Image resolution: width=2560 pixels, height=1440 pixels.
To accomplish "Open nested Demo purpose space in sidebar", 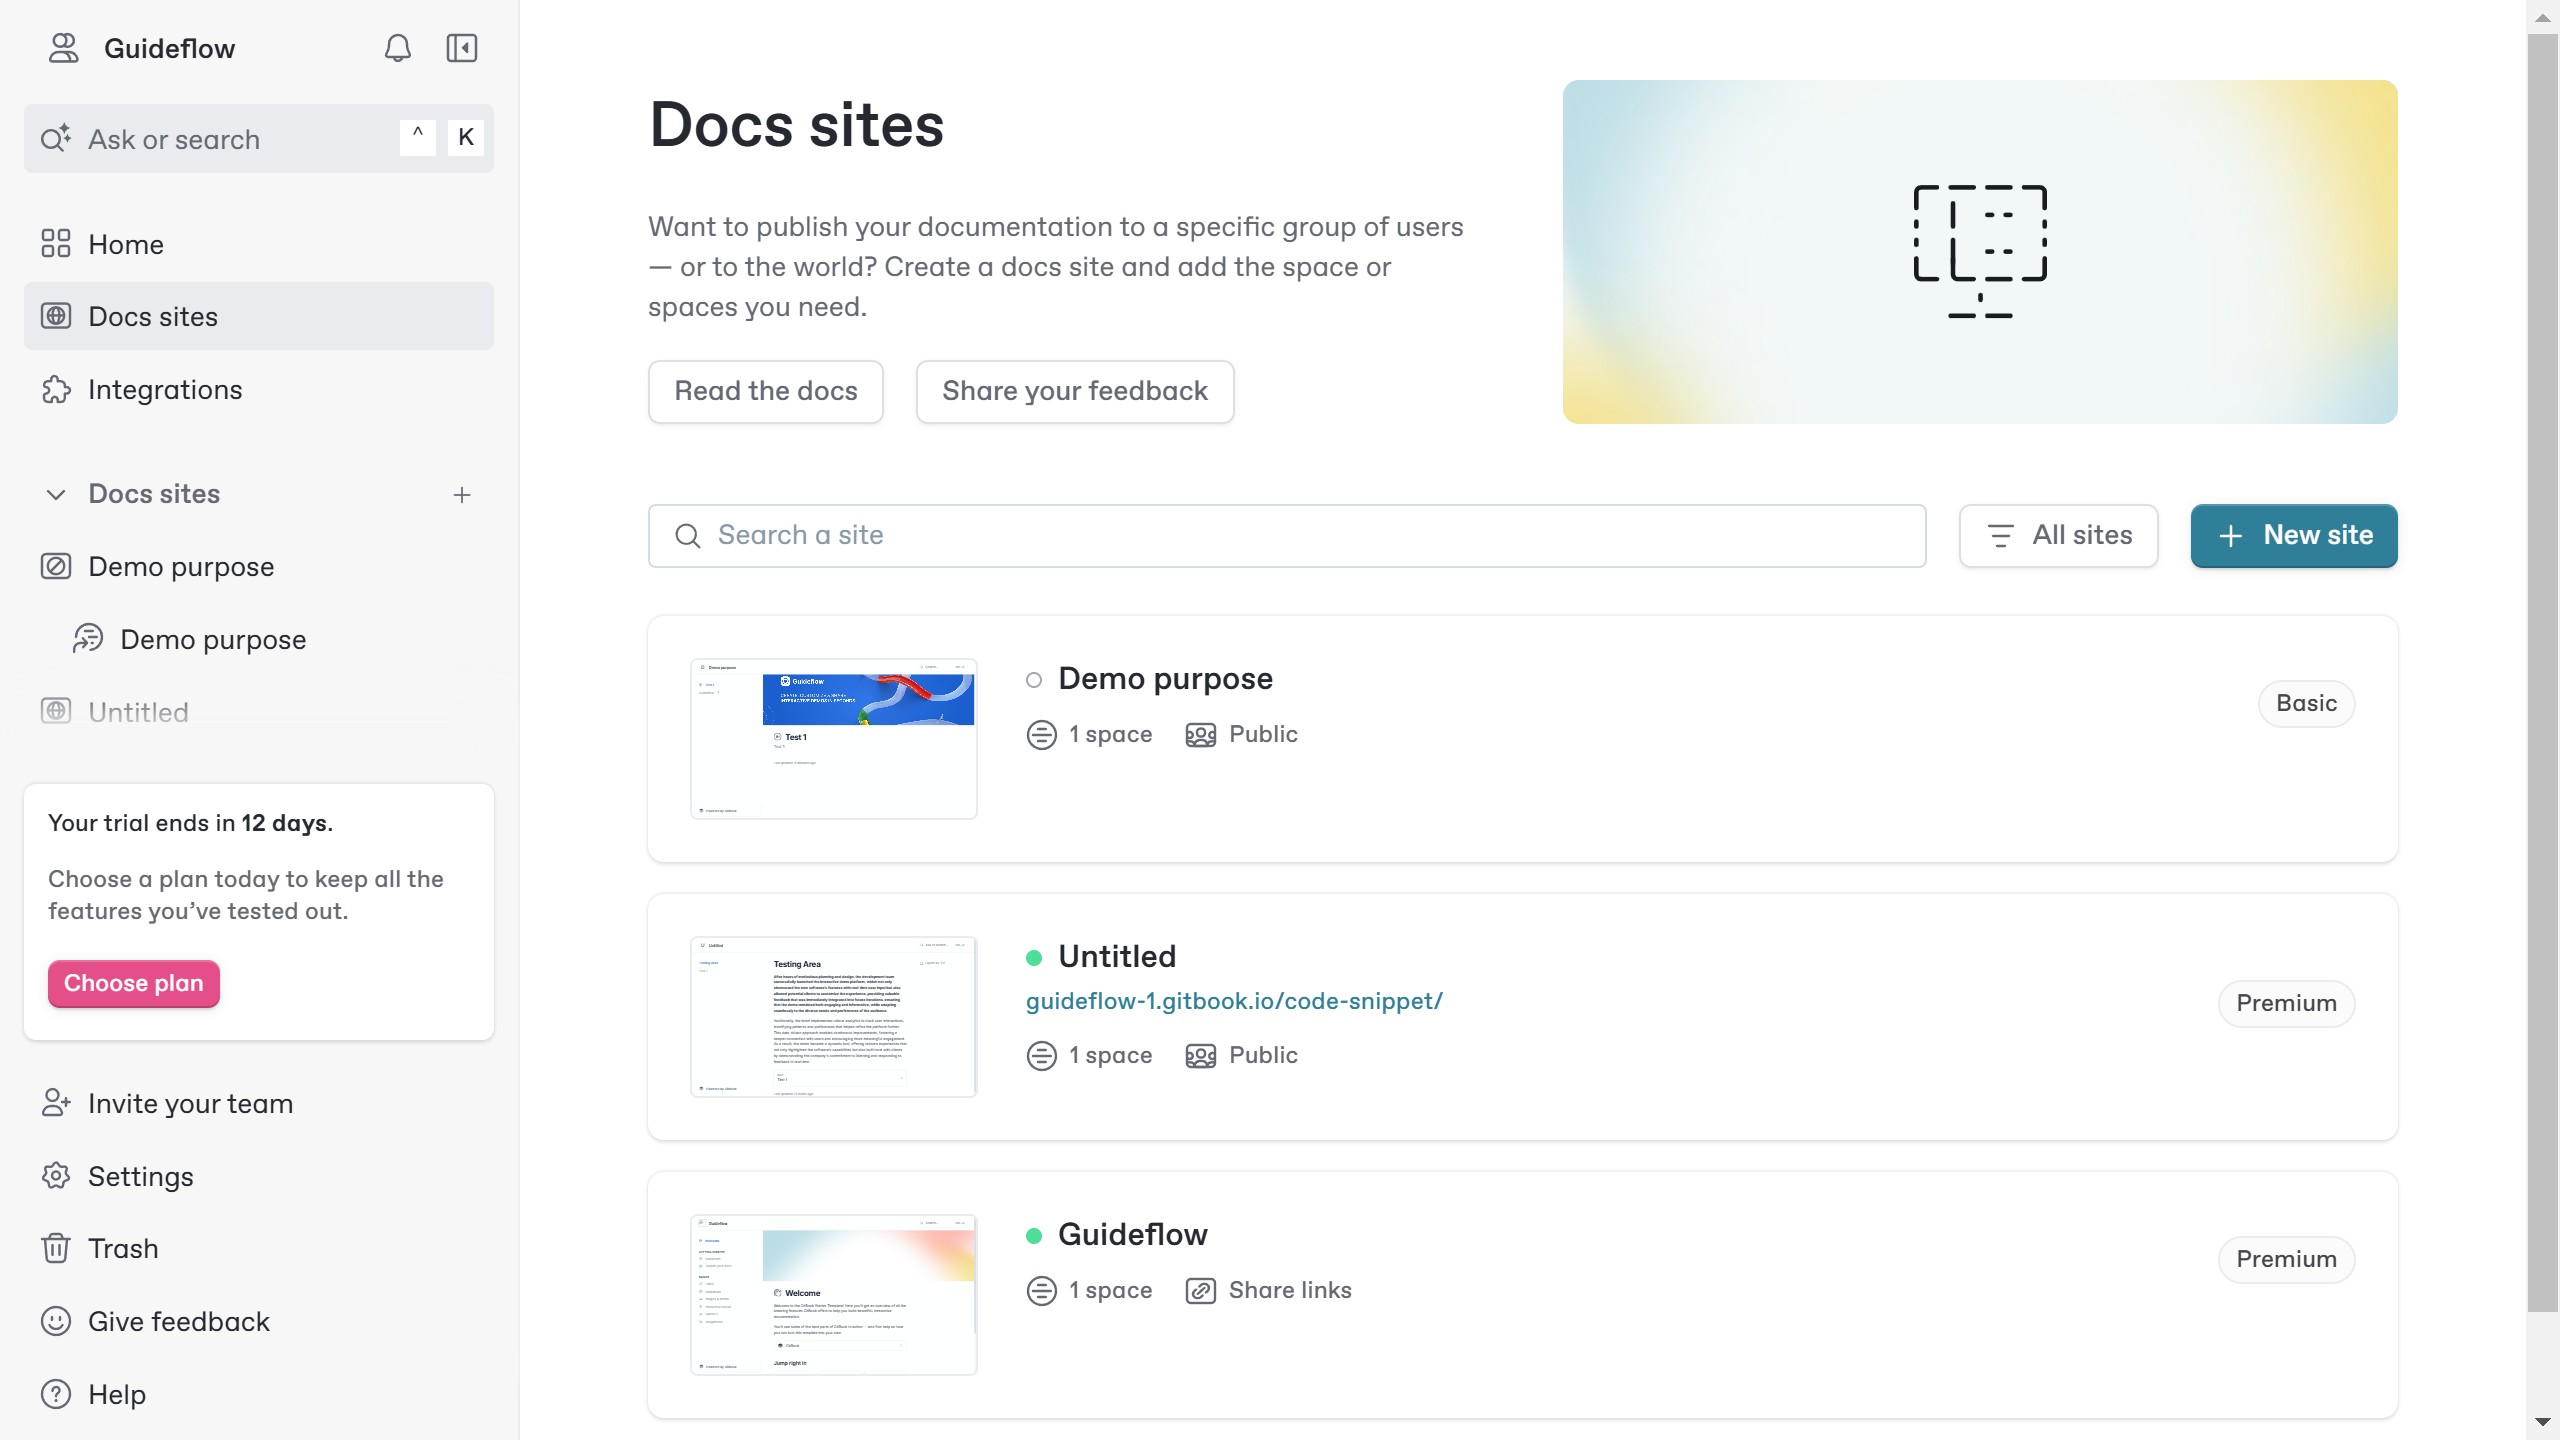I will (x=258, y=639).
